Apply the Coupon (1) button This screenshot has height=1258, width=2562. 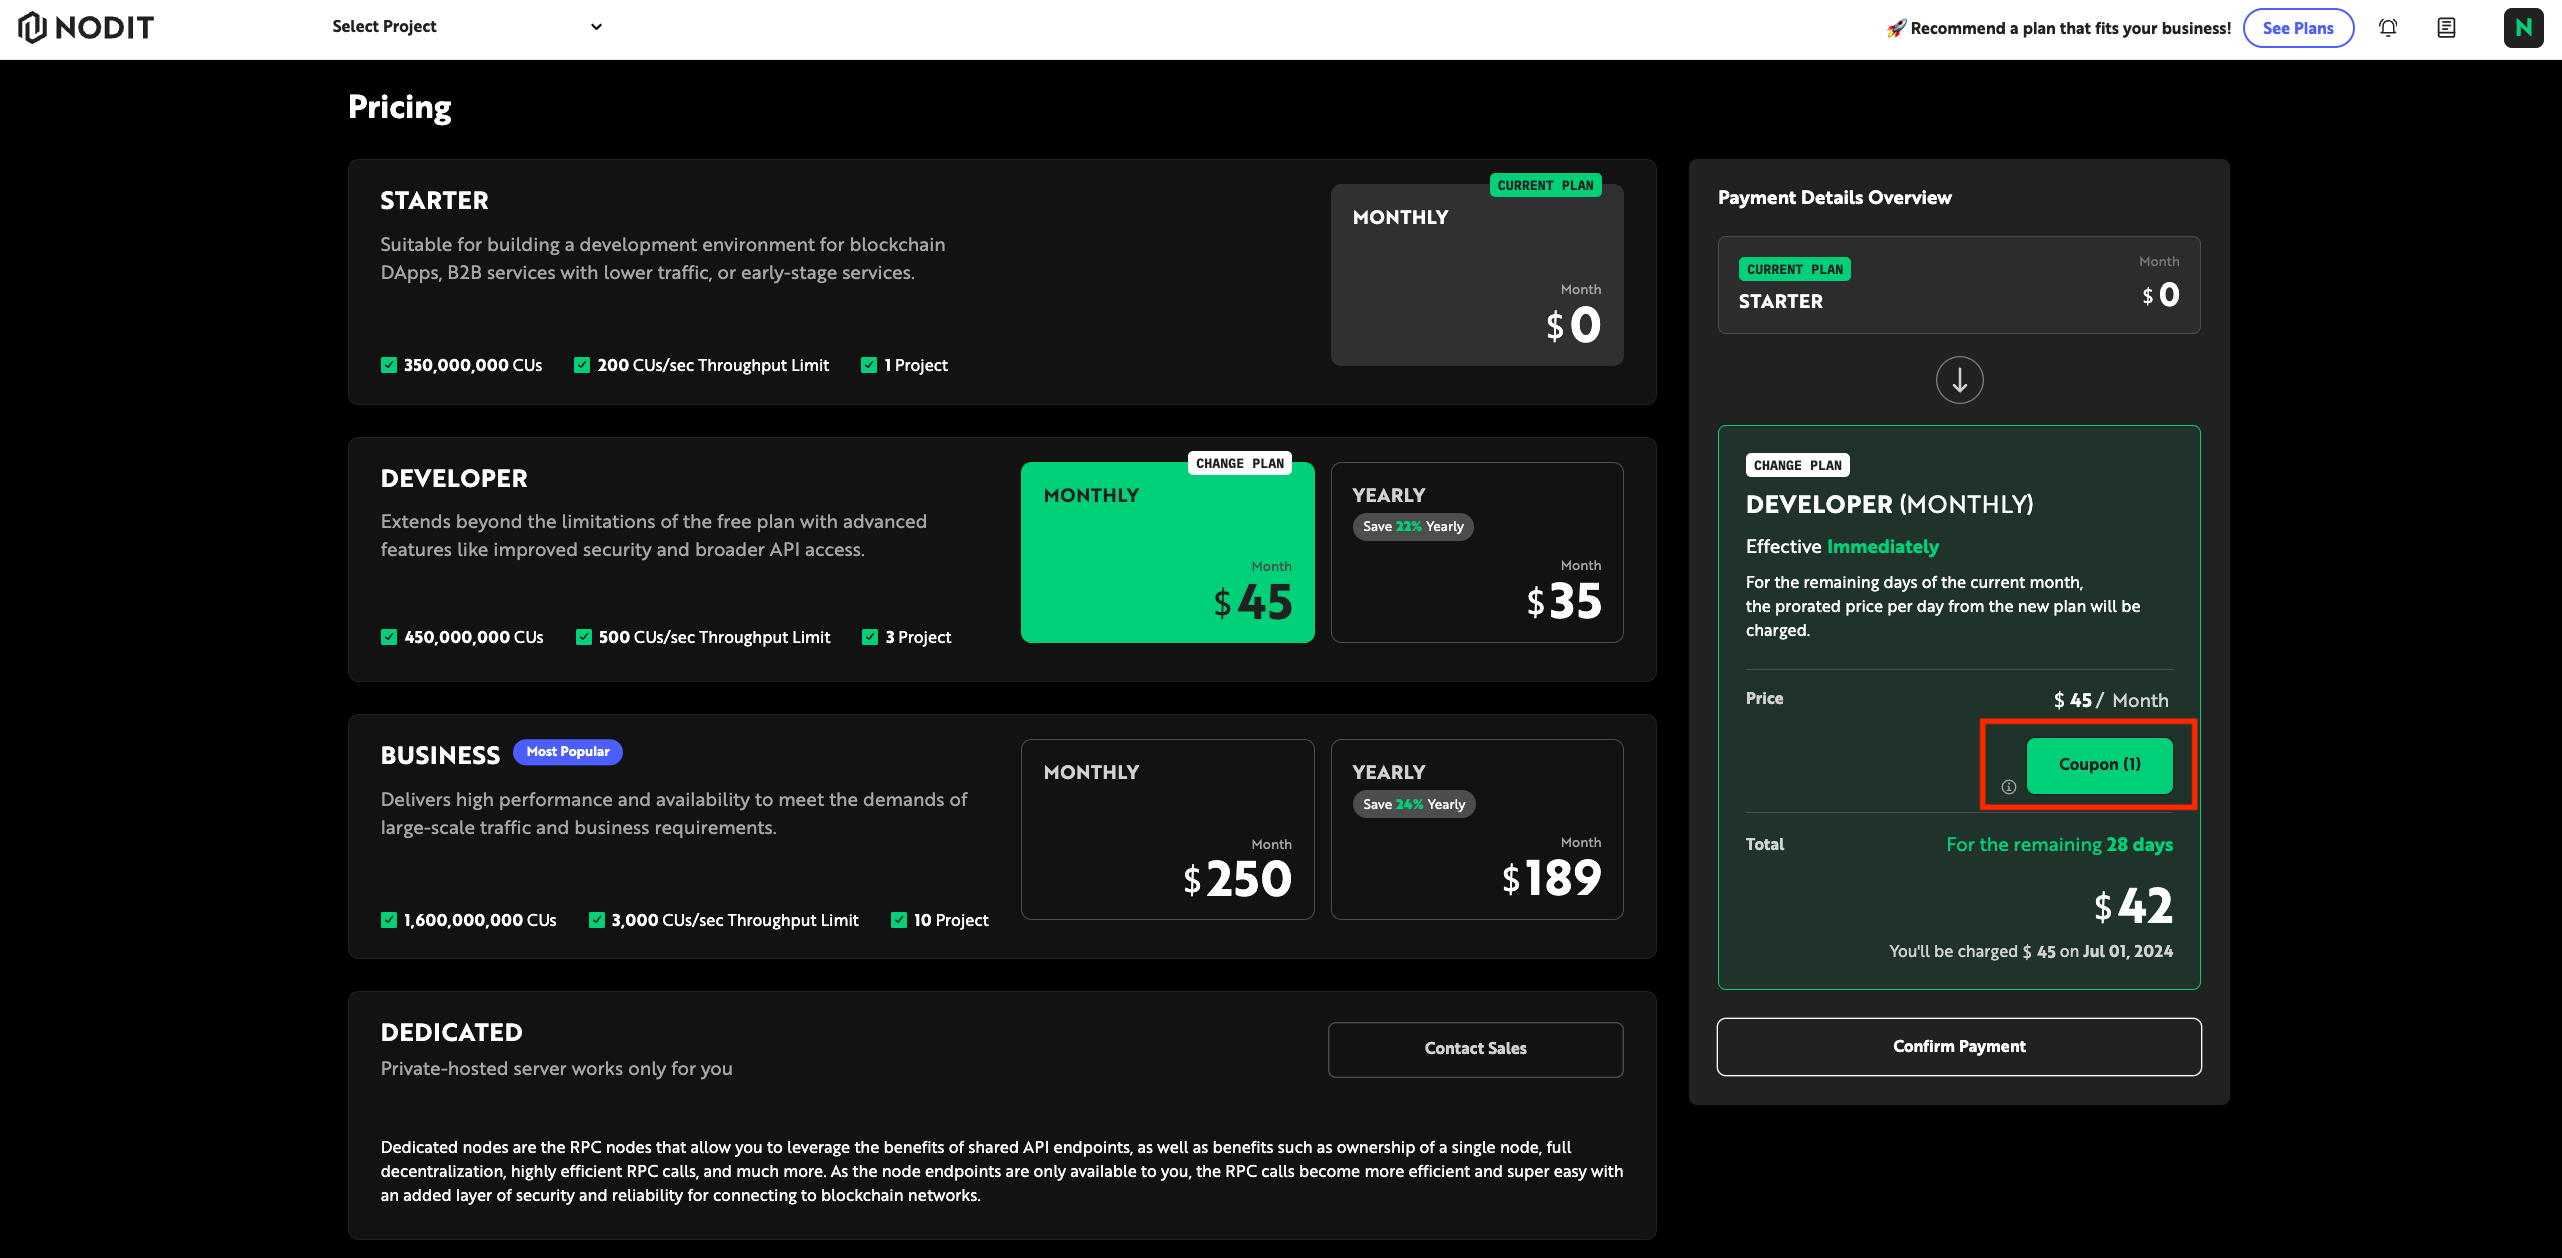(2099, 765)
